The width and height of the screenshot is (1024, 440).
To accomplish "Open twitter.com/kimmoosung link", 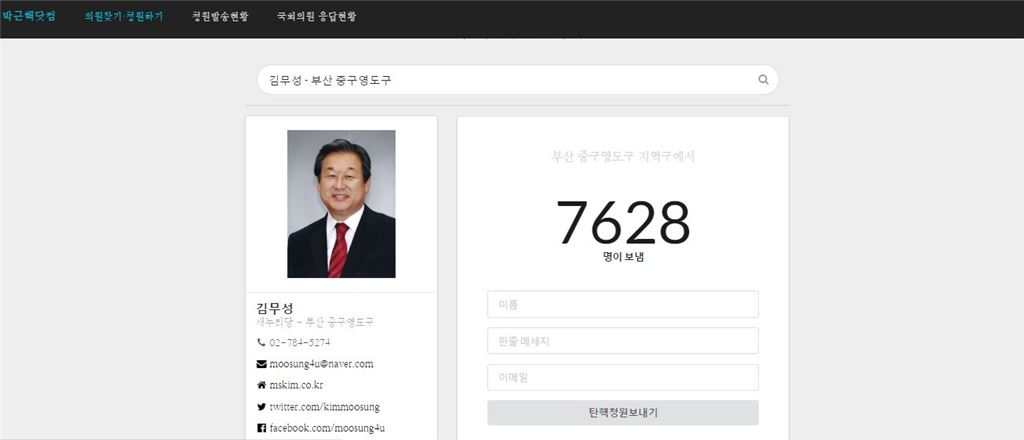I will 324,407.
